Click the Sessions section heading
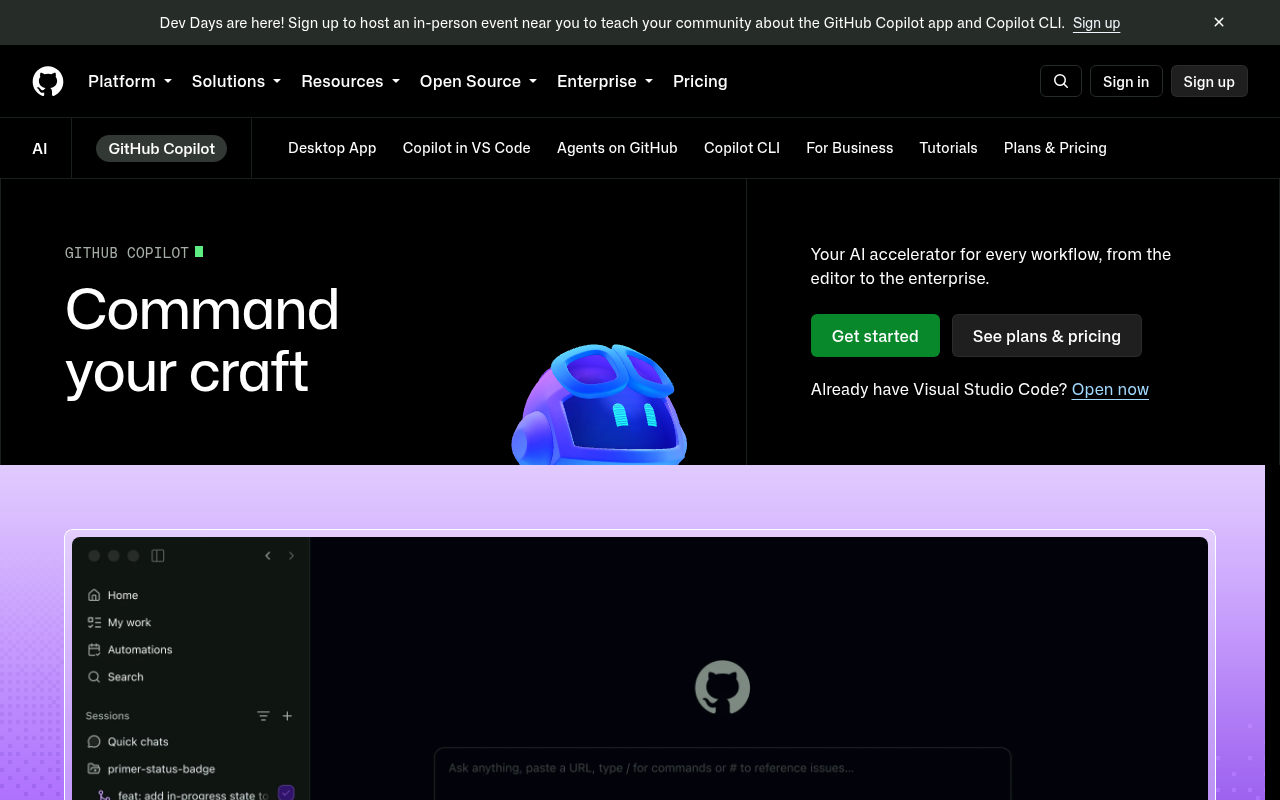 tap(108, 716)
